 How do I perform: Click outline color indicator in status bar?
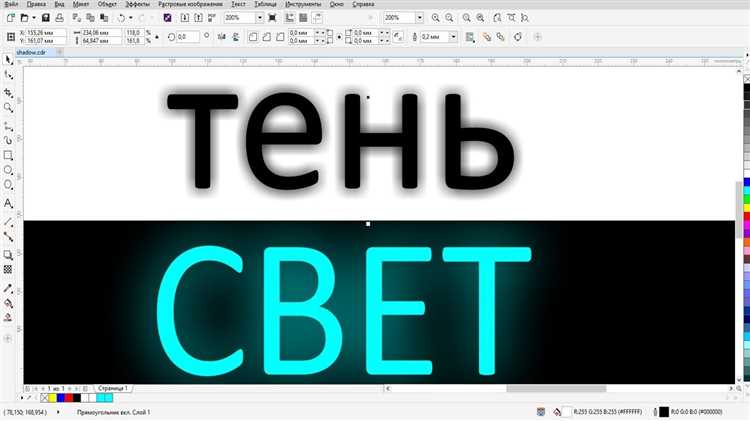[x=664, y=412]
